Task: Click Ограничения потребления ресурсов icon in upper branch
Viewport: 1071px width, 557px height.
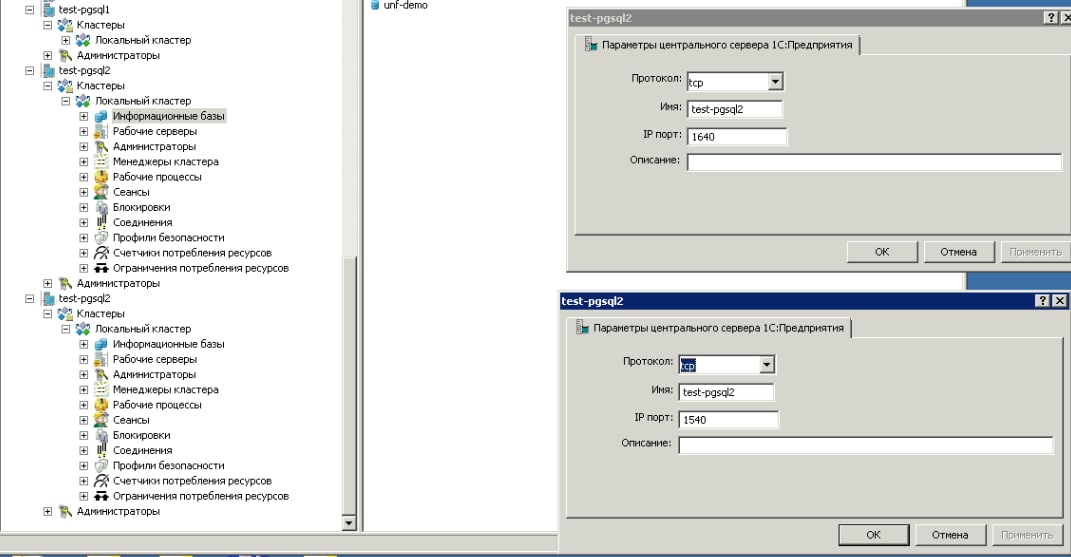Action: (101, 268)
